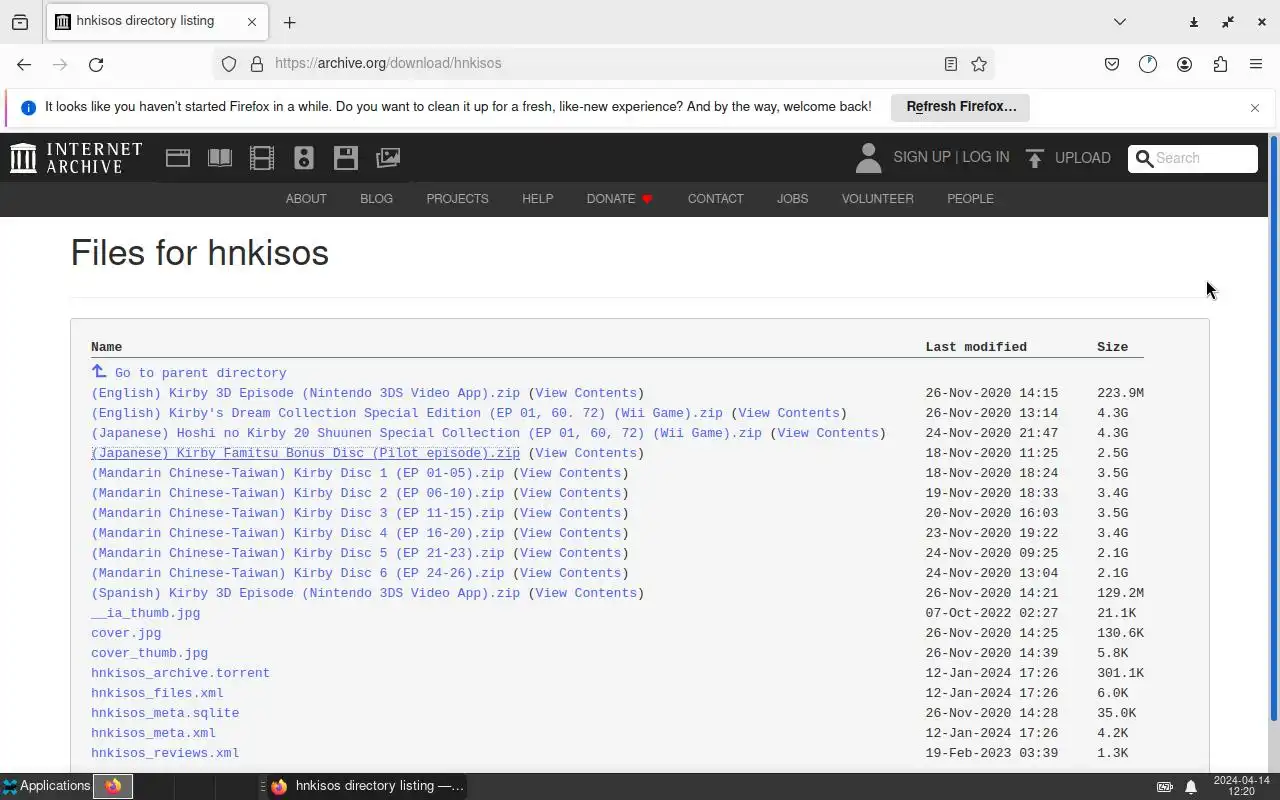The width and height of the screenshot is (1280, 800).
Task: Click LOG IN link
Action: point(985,158)
